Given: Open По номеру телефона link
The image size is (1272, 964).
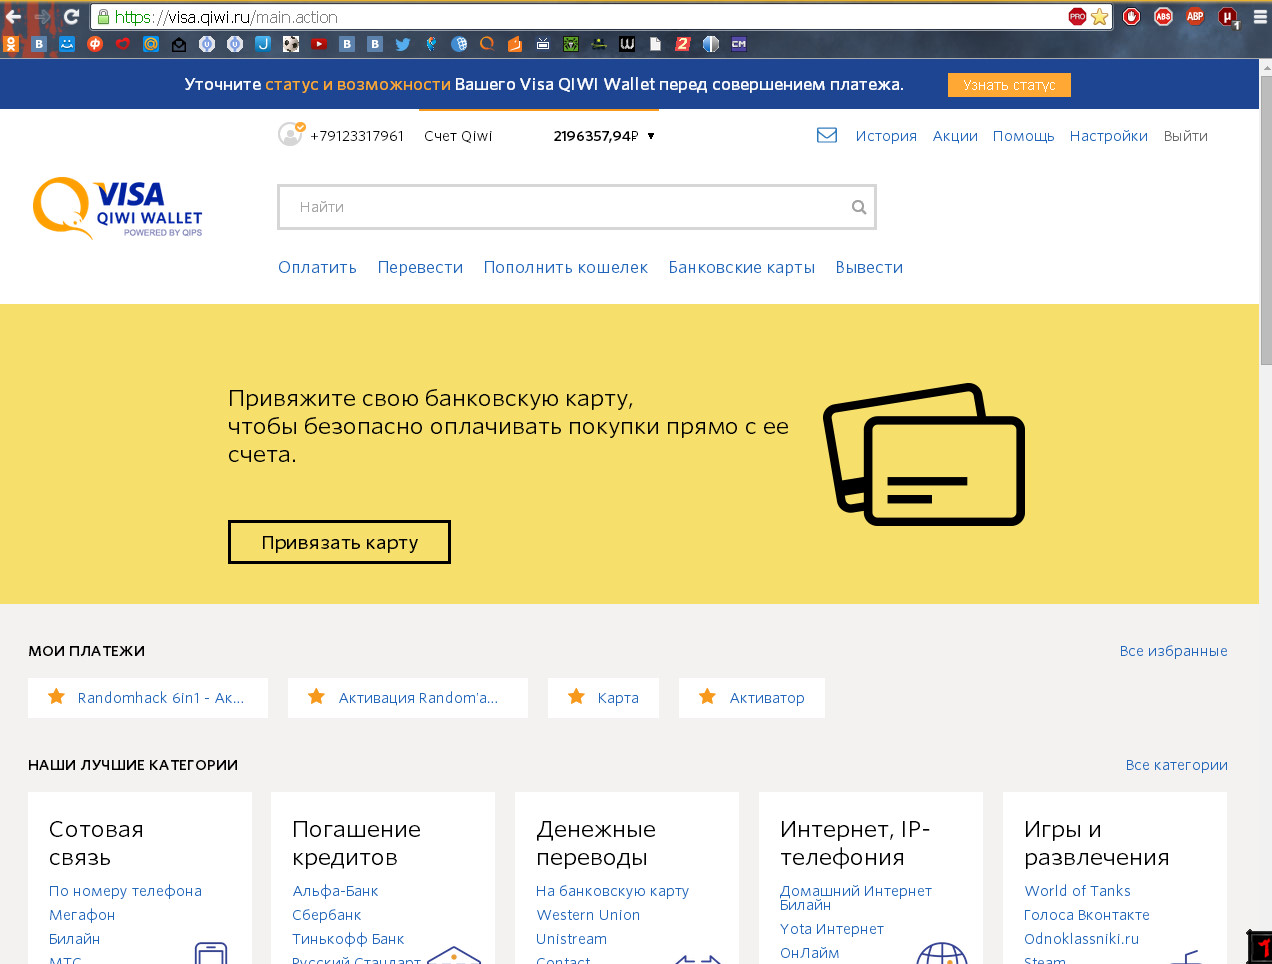Looking at the screenshot, I should pyautogui.click(x=125, y=891).
